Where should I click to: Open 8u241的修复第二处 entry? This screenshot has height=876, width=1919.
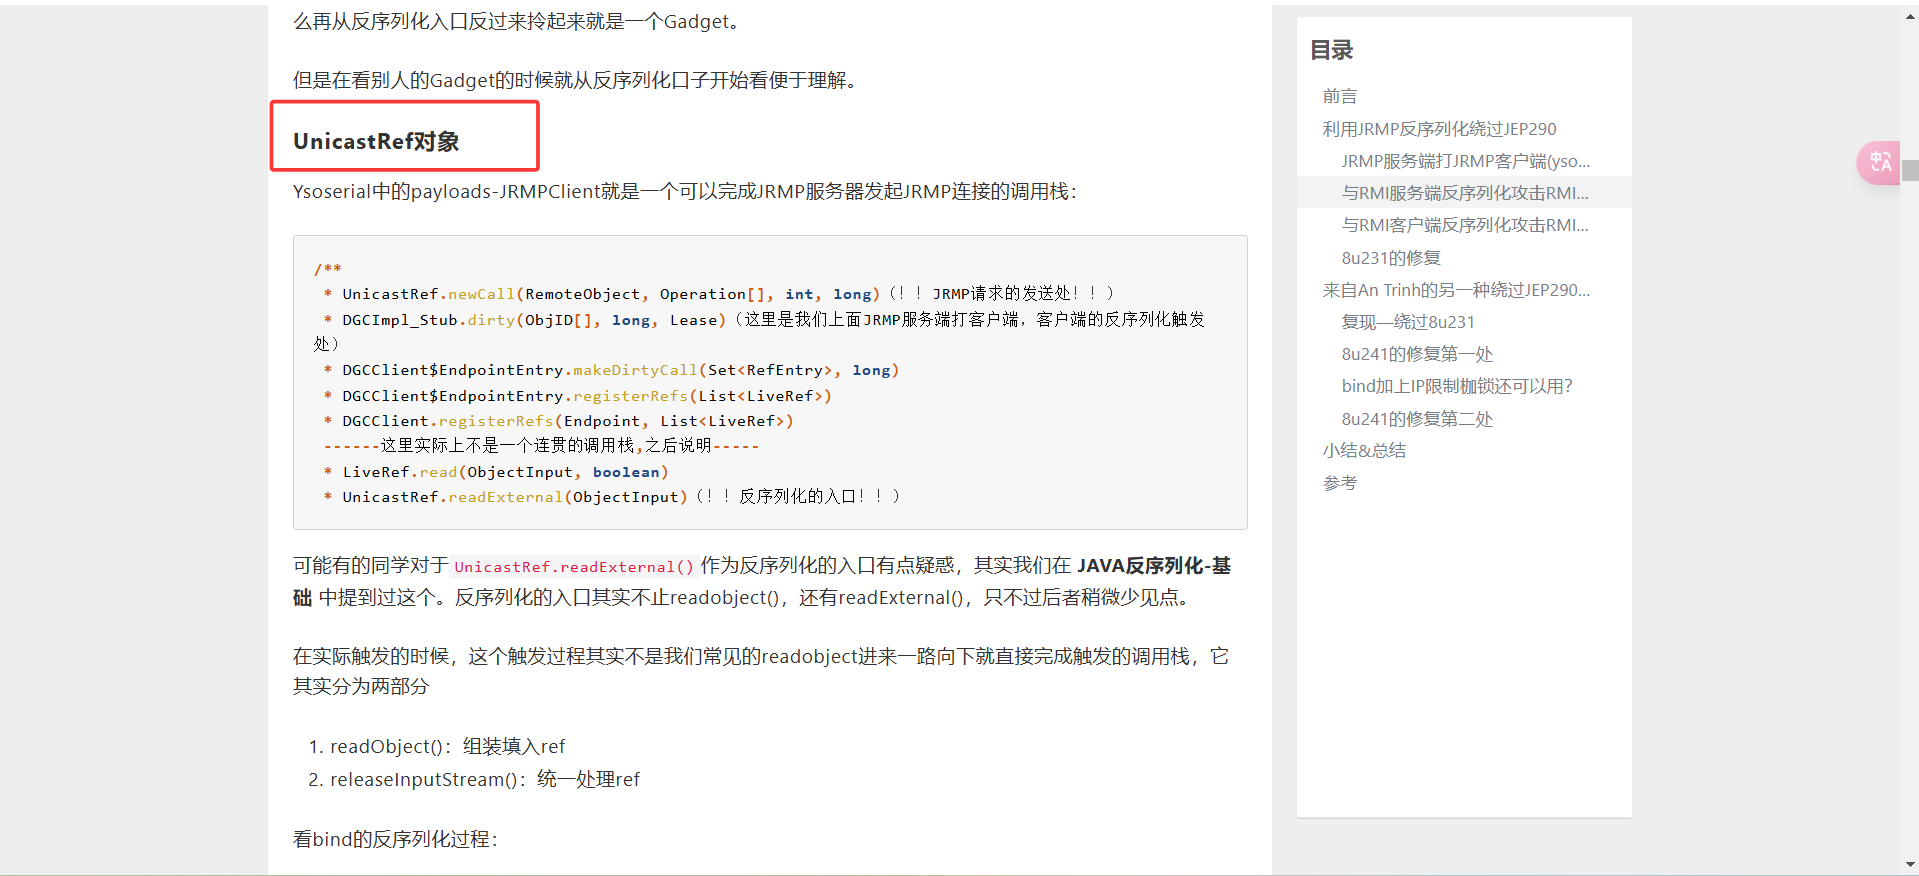(x=1417, y=419)
